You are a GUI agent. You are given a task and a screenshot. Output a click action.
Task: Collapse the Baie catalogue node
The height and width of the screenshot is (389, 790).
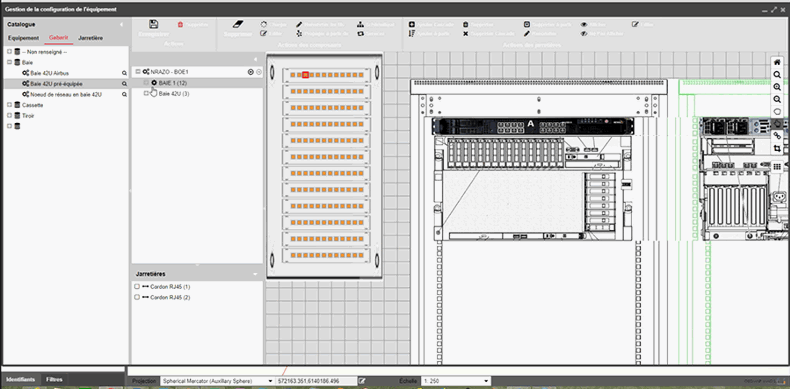click(9, 62)
